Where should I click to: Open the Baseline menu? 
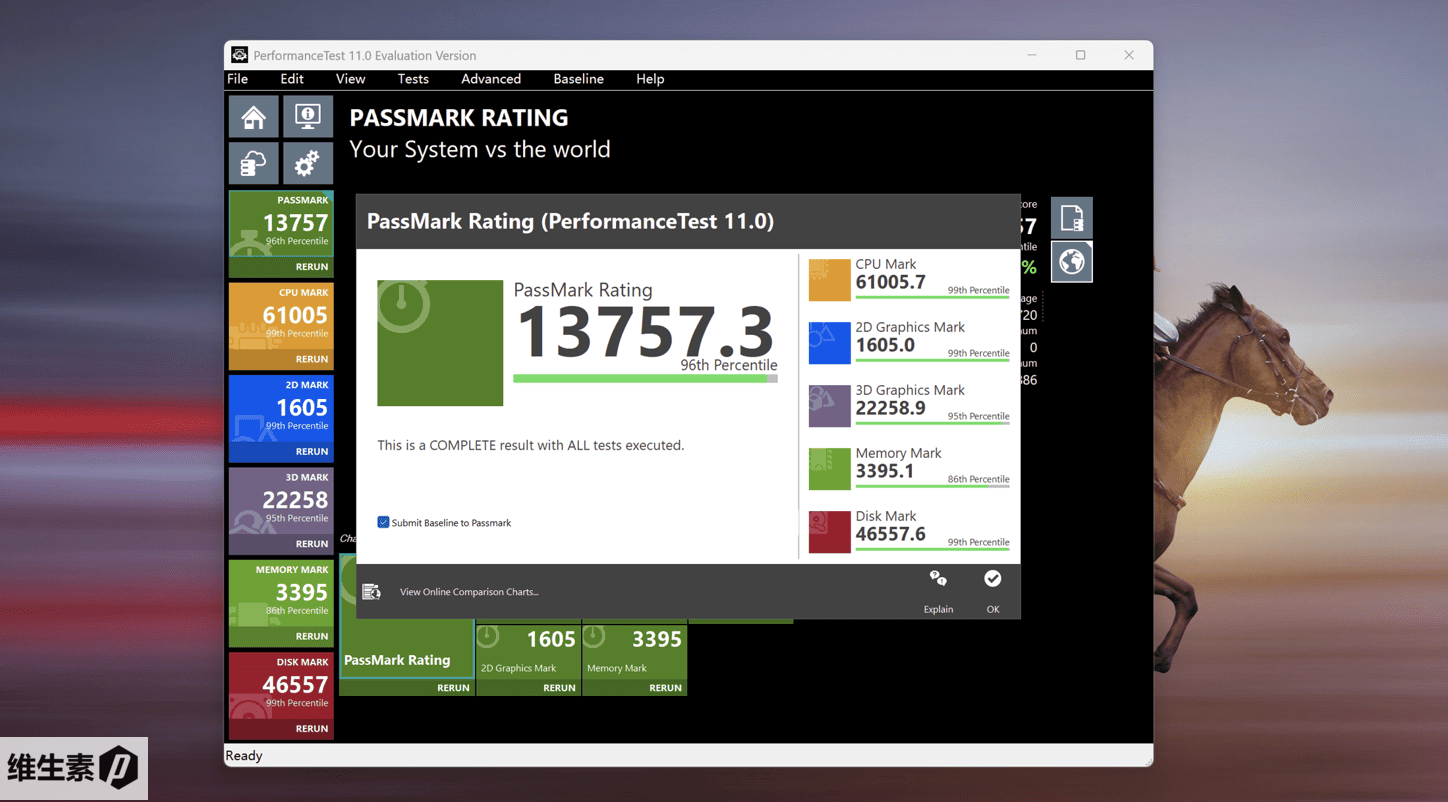point(578,79)
